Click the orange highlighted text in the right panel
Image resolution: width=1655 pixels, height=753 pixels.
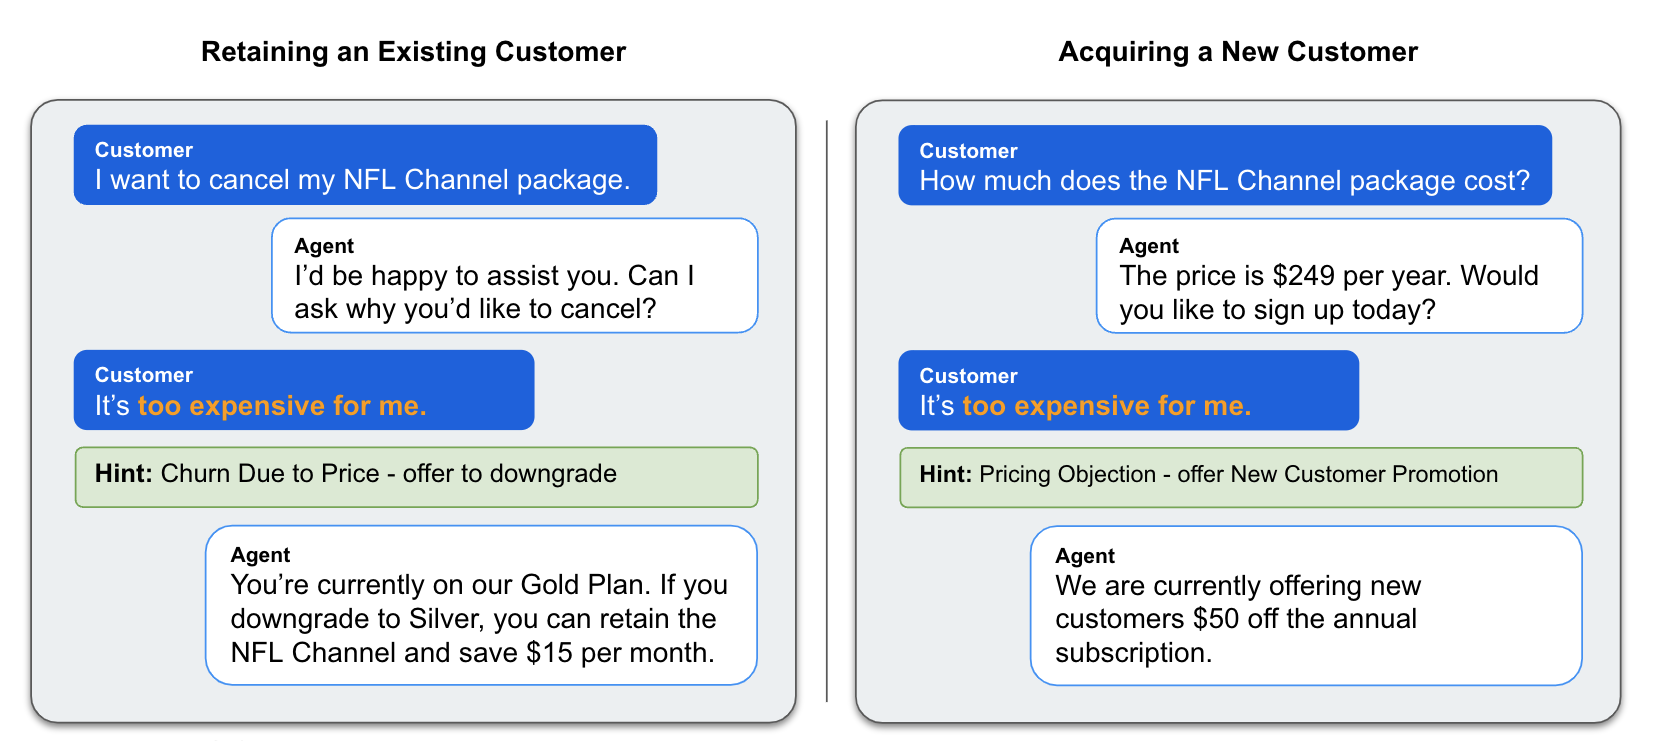tap(1107, 406)
